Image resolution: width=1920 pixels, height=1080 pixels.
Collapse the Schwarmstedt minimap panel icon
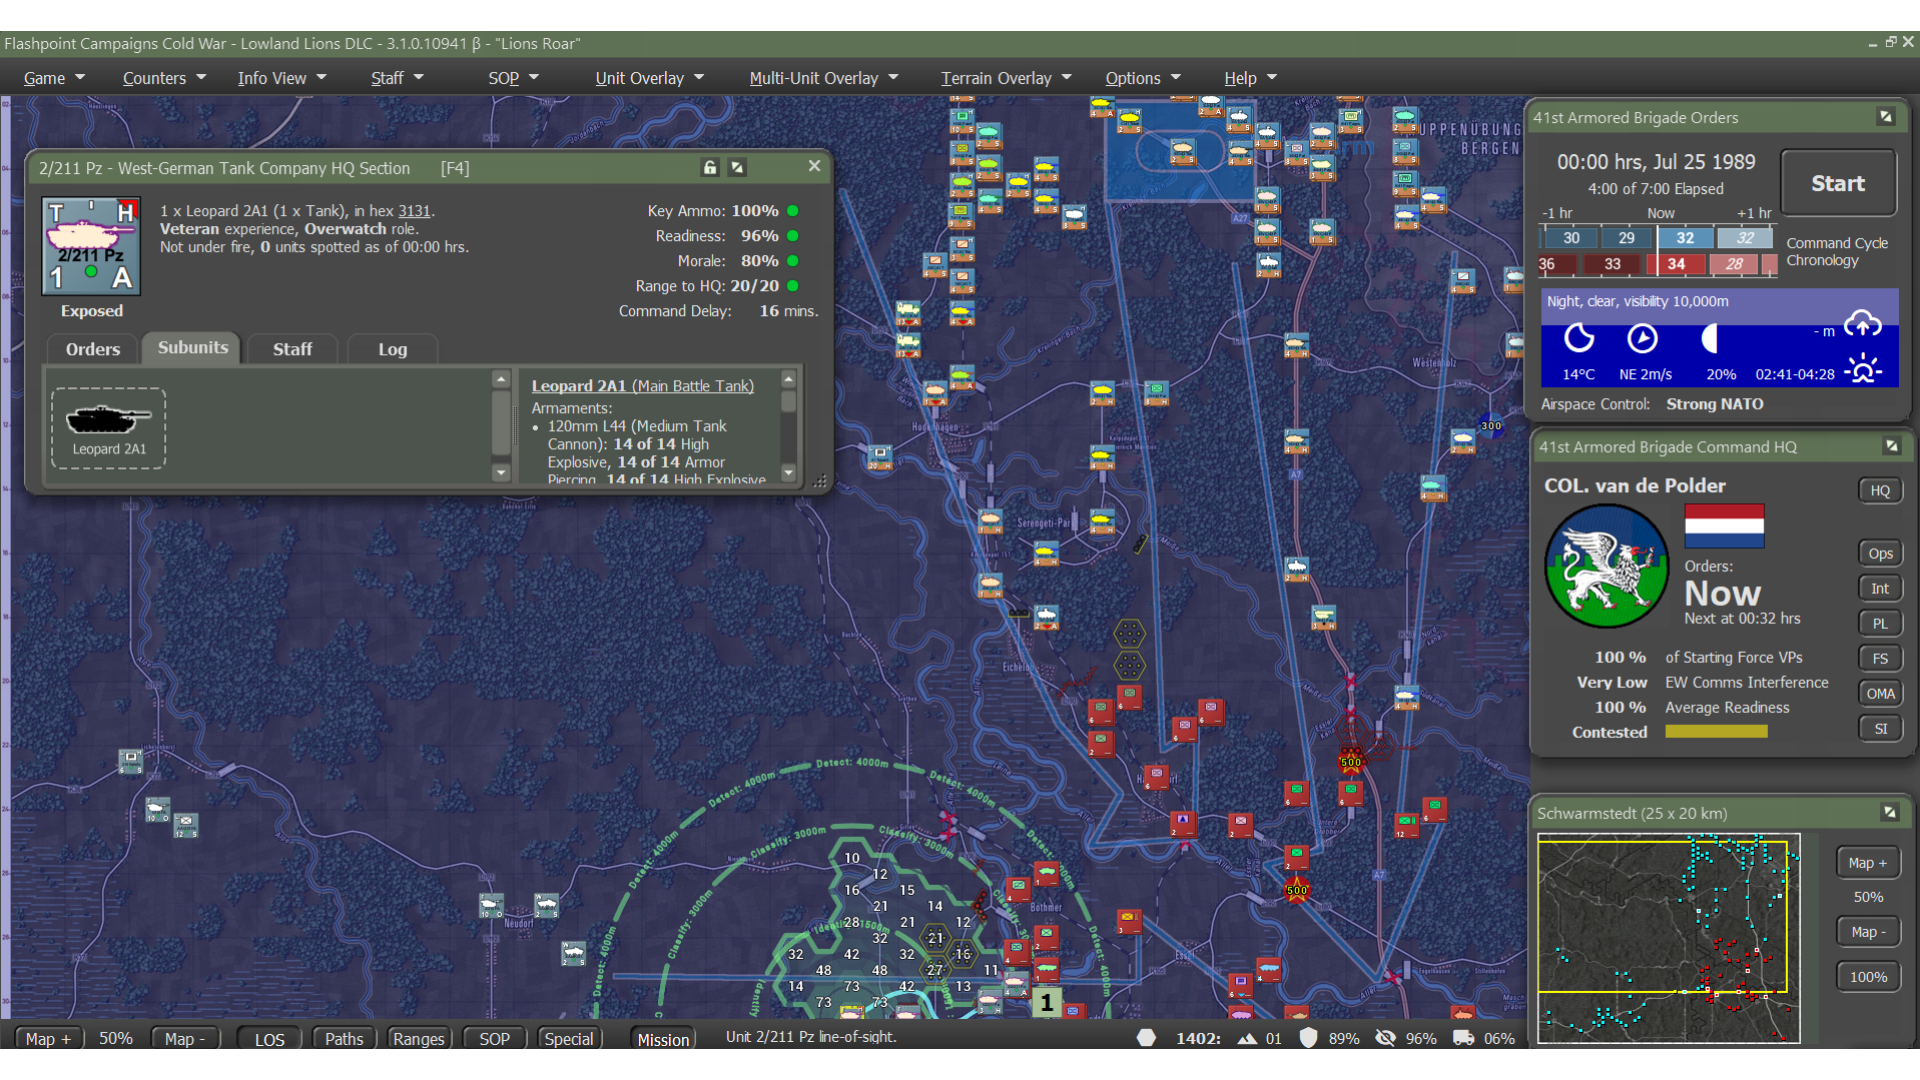[x=1890, y=813]
